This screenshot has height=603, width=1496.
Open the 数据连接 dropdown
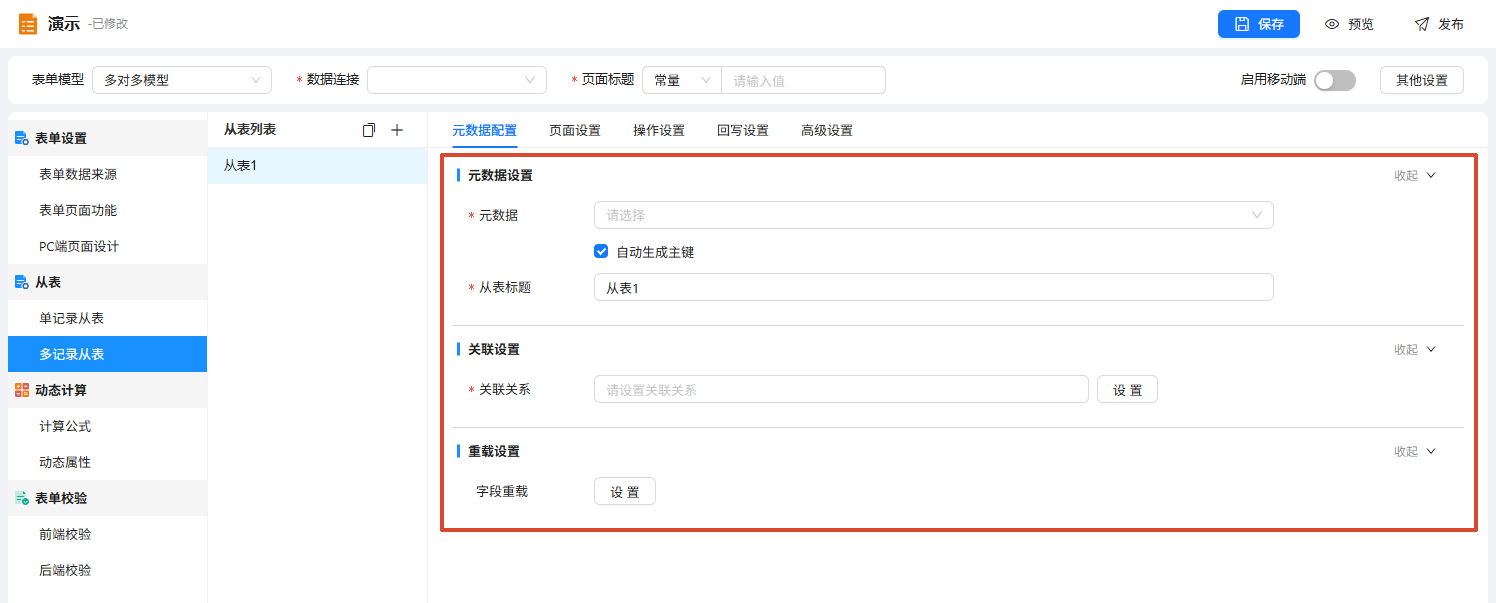click(457, 80)
